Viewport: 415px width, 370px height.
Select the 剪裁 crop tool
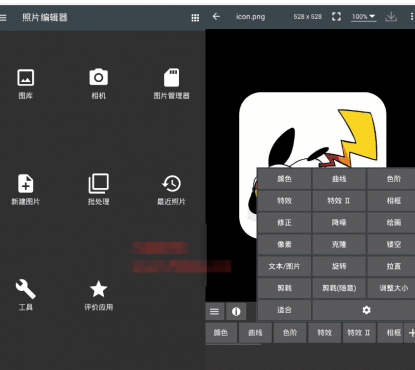point(284,288)
